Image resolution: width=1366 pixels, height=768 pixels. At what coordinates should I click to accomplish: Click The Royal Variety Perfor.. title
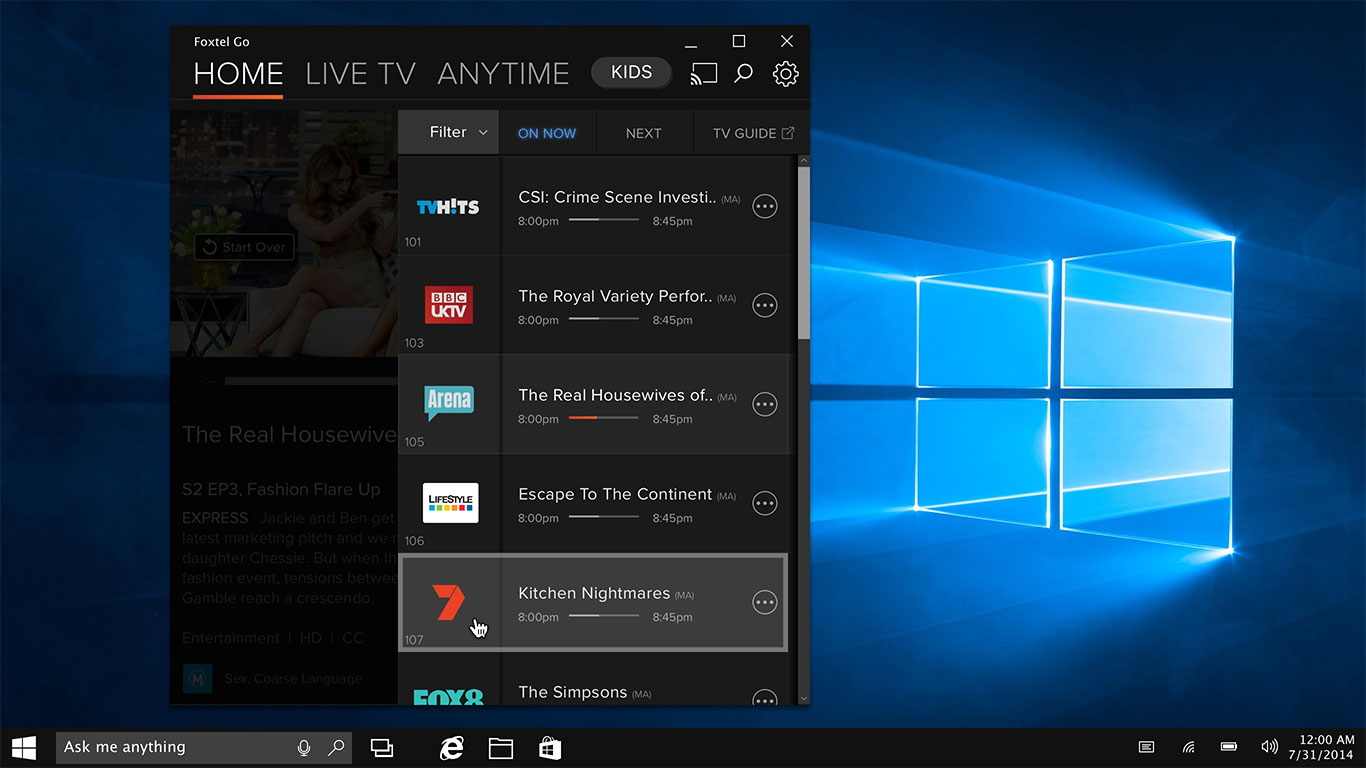coord(615,296)
